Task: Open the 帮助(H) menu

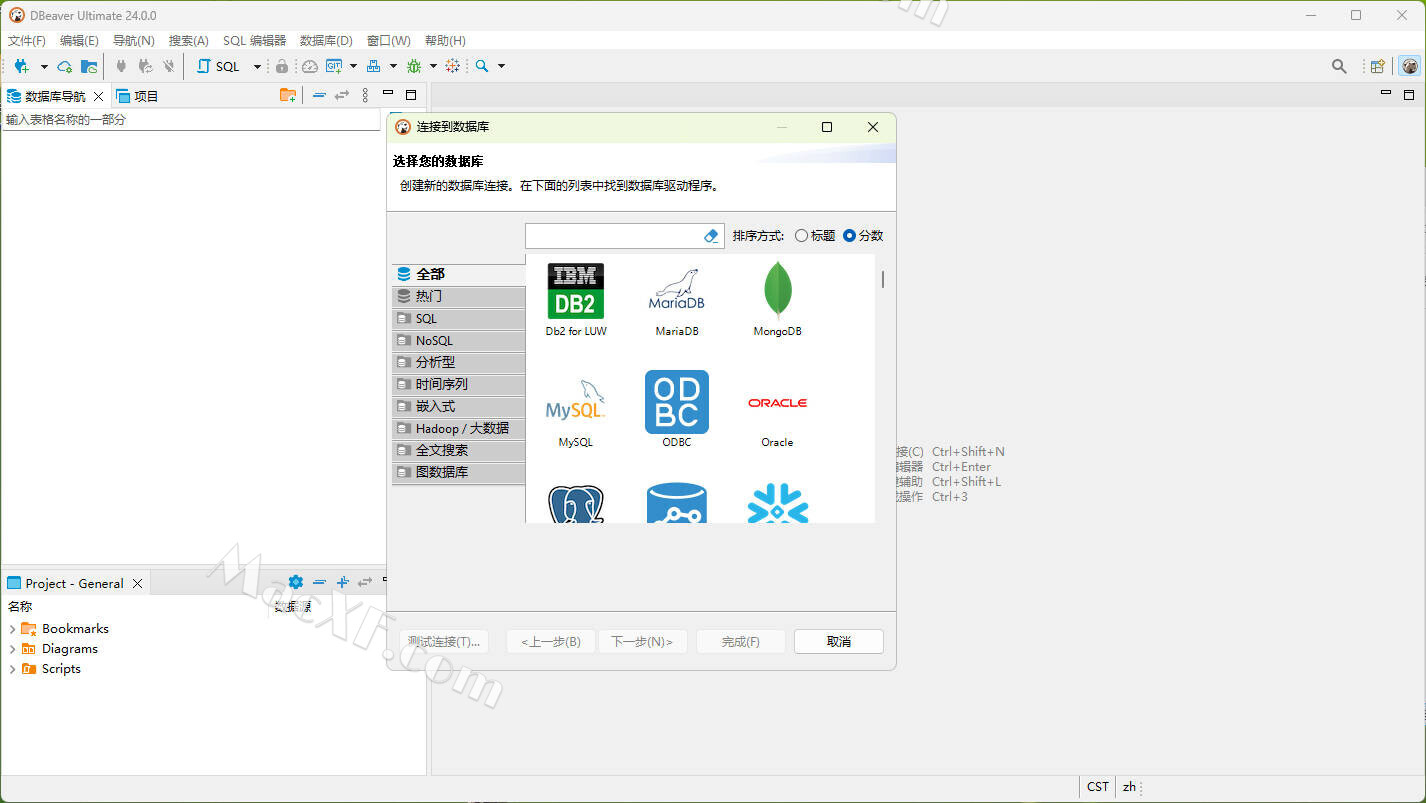Action: point(445,41)
